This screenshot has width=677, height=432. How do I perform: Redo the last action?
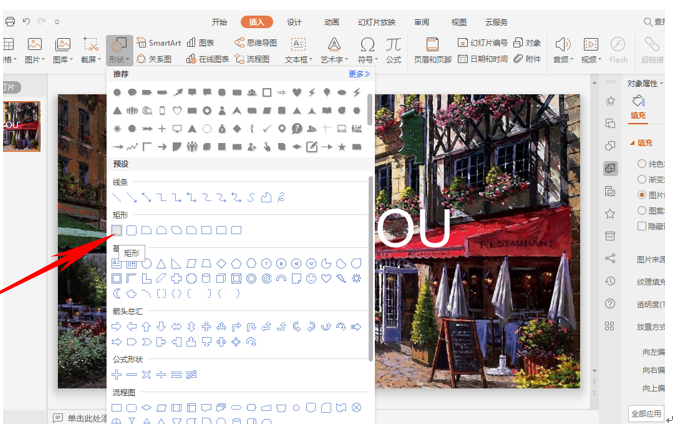(42, 21)
